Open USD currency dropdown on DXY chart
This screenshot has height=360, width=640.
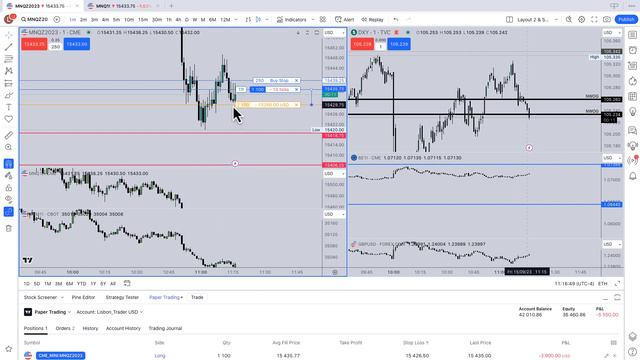(612, 33)
